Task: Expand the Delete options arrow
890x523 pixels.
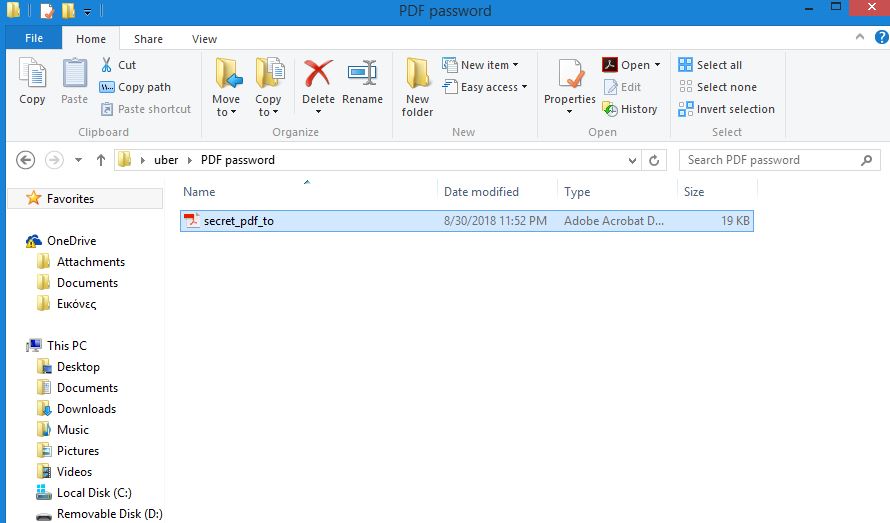Action: tap(318, 112)
